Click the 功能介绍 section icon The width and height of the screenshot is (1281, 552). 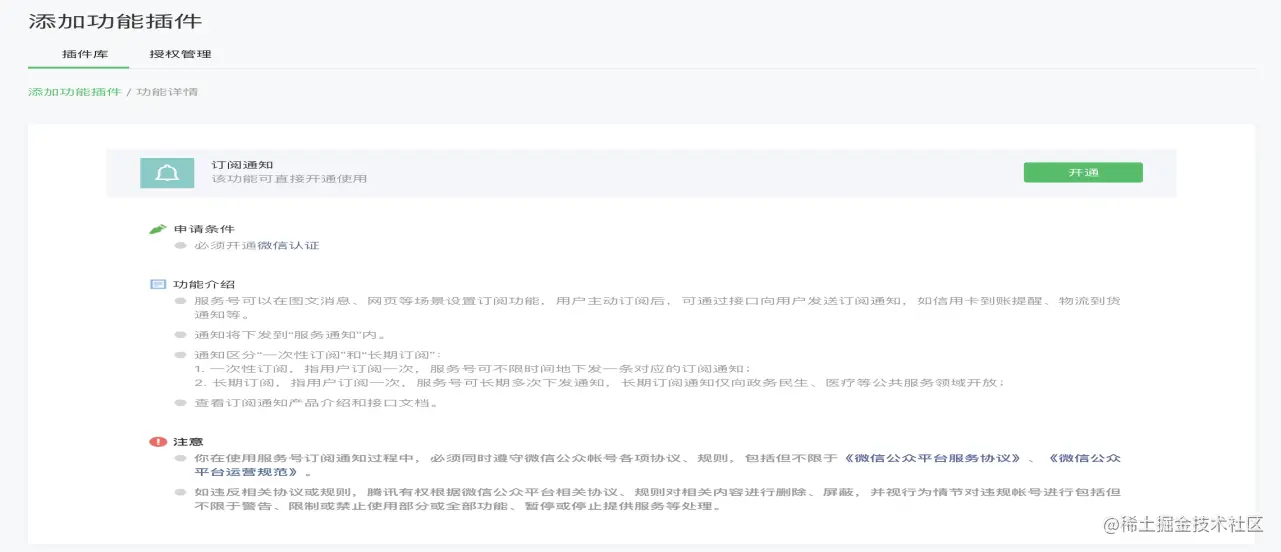click(x=157, y=284)
